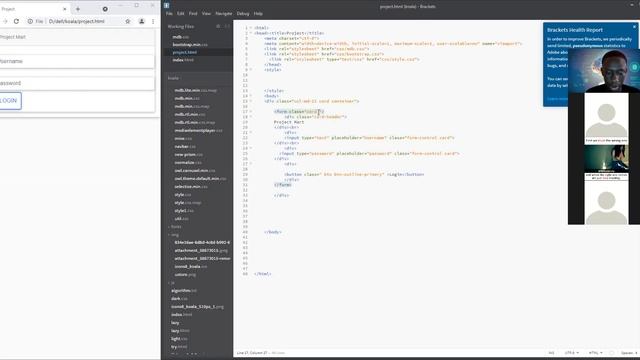Click the LOGIN button on the page
The height and width of the screenshot is (360, 640).
[x=10, y=100]
